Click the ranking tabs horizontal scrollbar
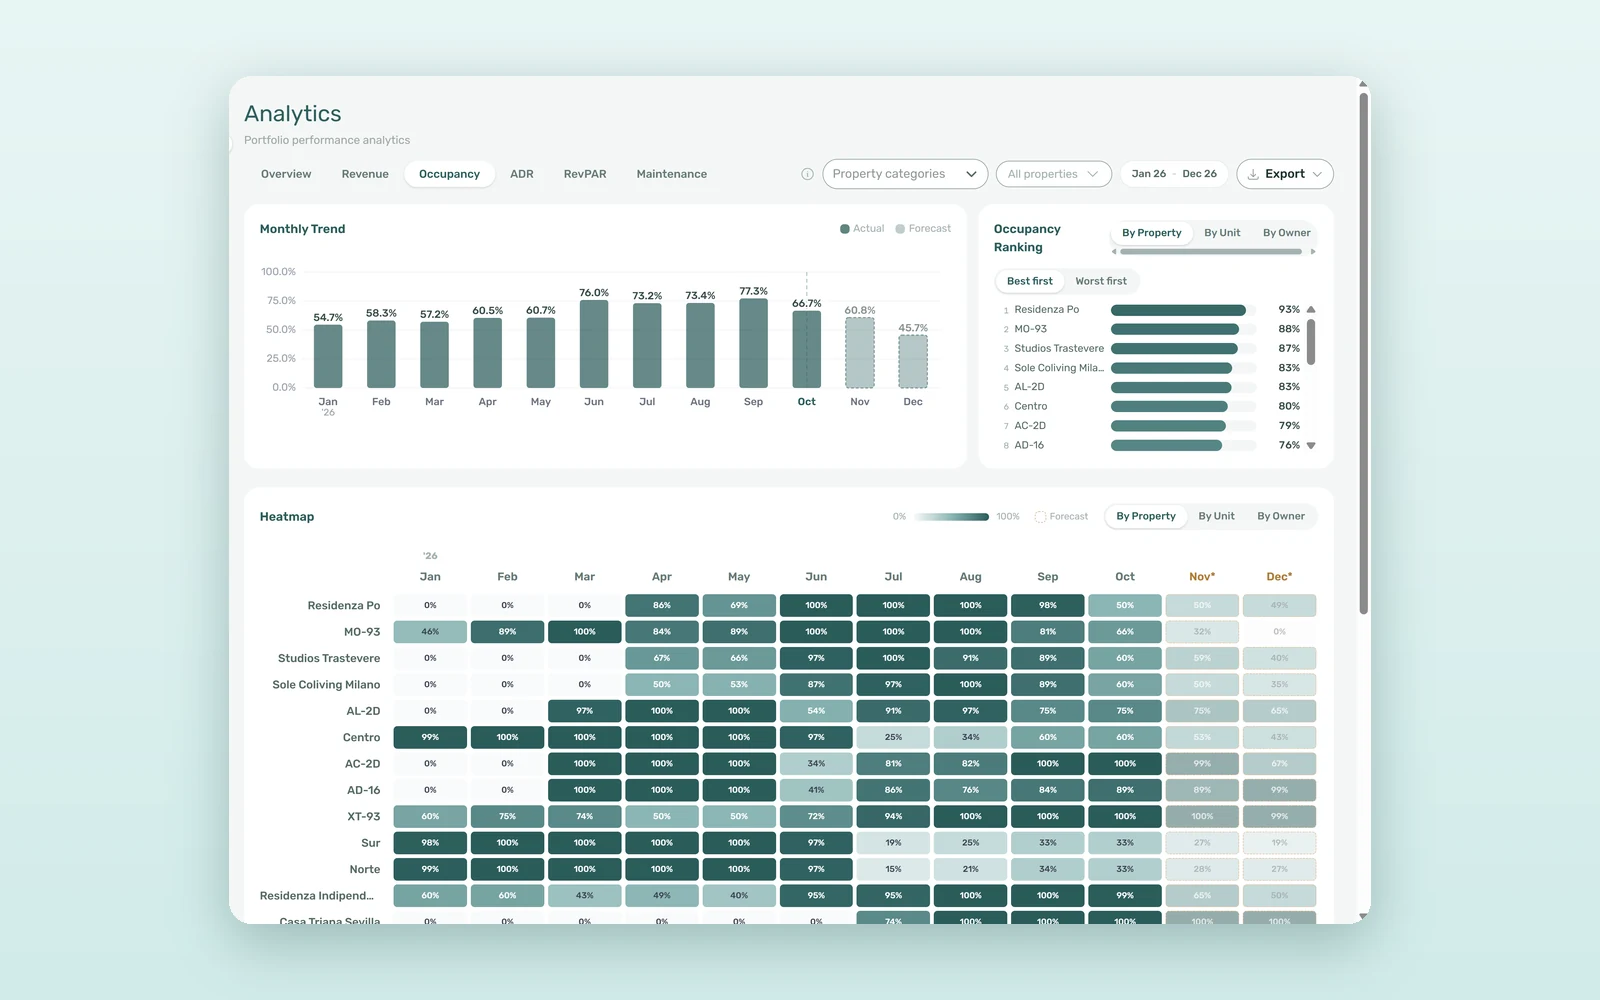 [x=1211, y=252]
